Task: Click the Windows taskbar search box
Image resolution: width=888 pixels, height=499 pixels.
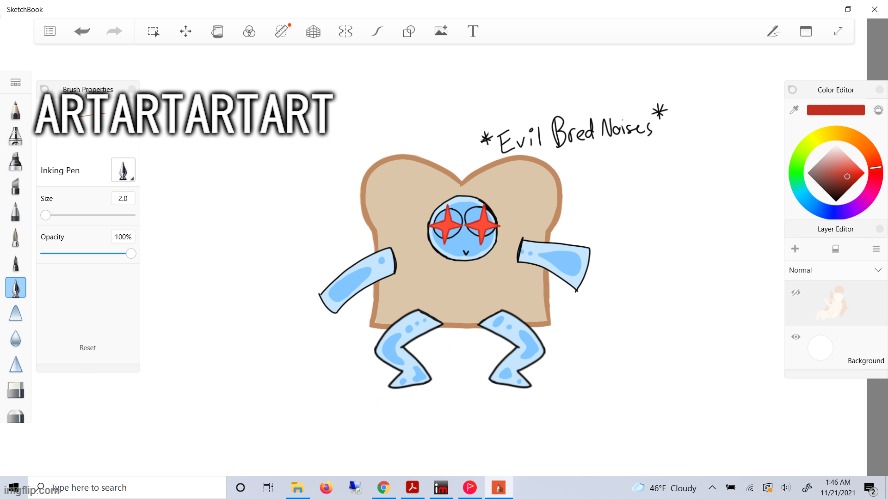Action: (127, 488)
